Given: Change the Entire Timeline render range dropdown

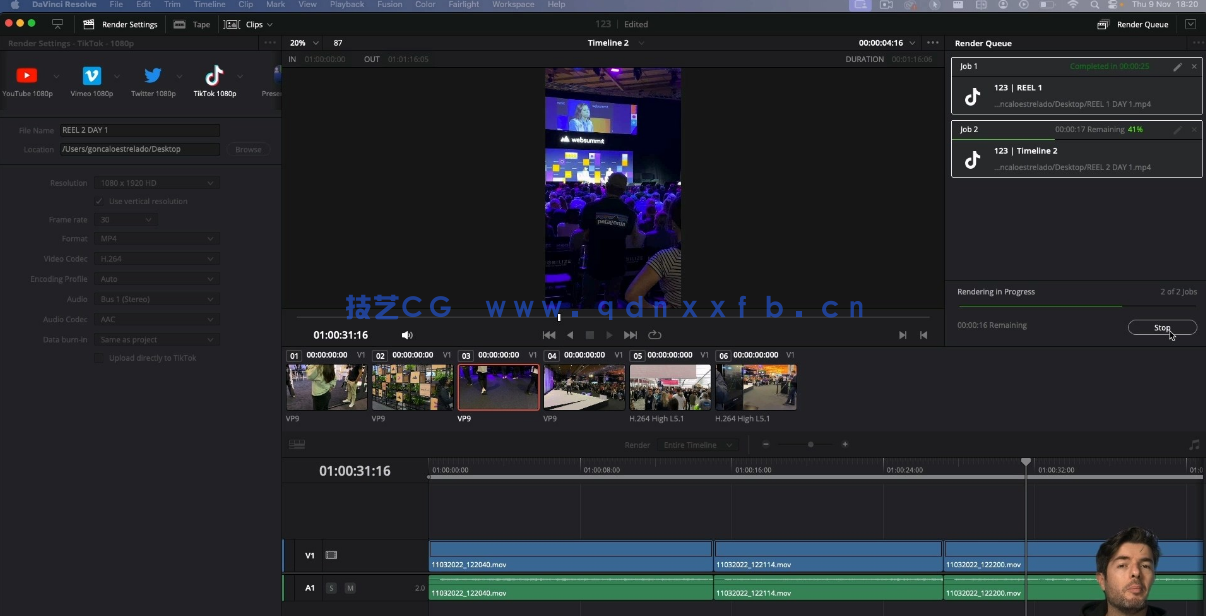Looking at the screenshot, I should [697, 444].
